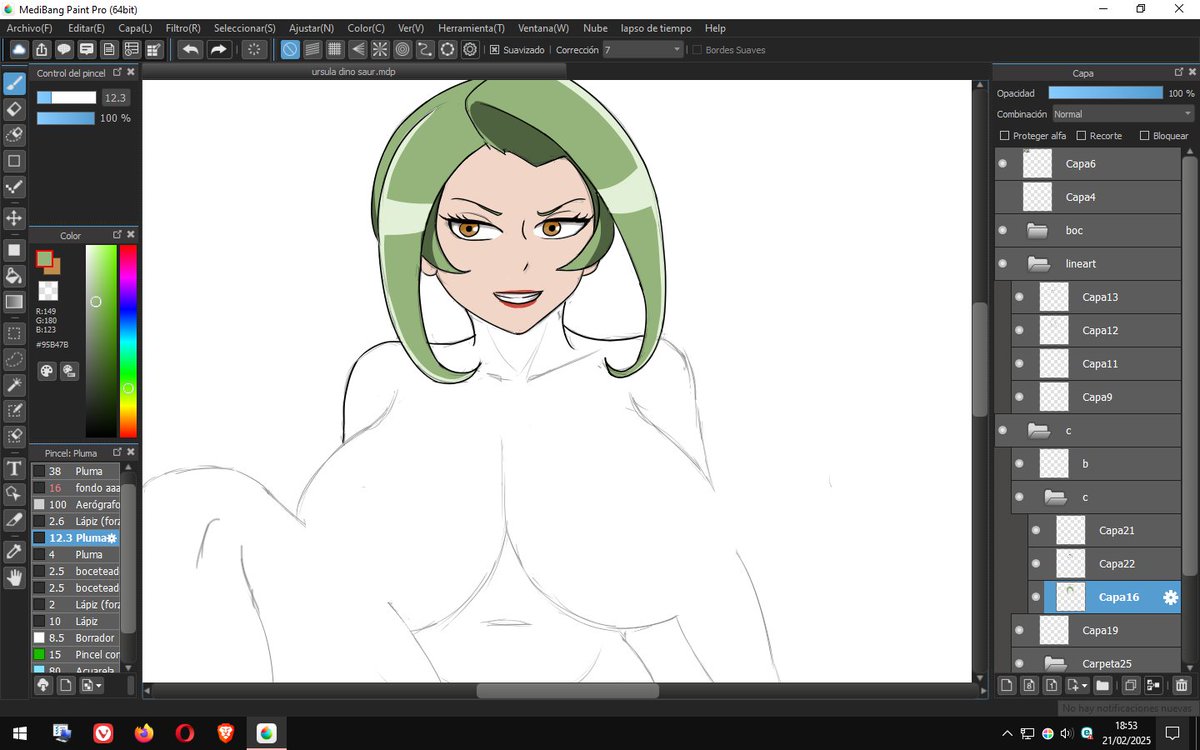This screenshot has width=1200, height=750.
Task: Toggle visibility of the Capa21 layer
Action: pyautogui.click(x=1036, y=530)
